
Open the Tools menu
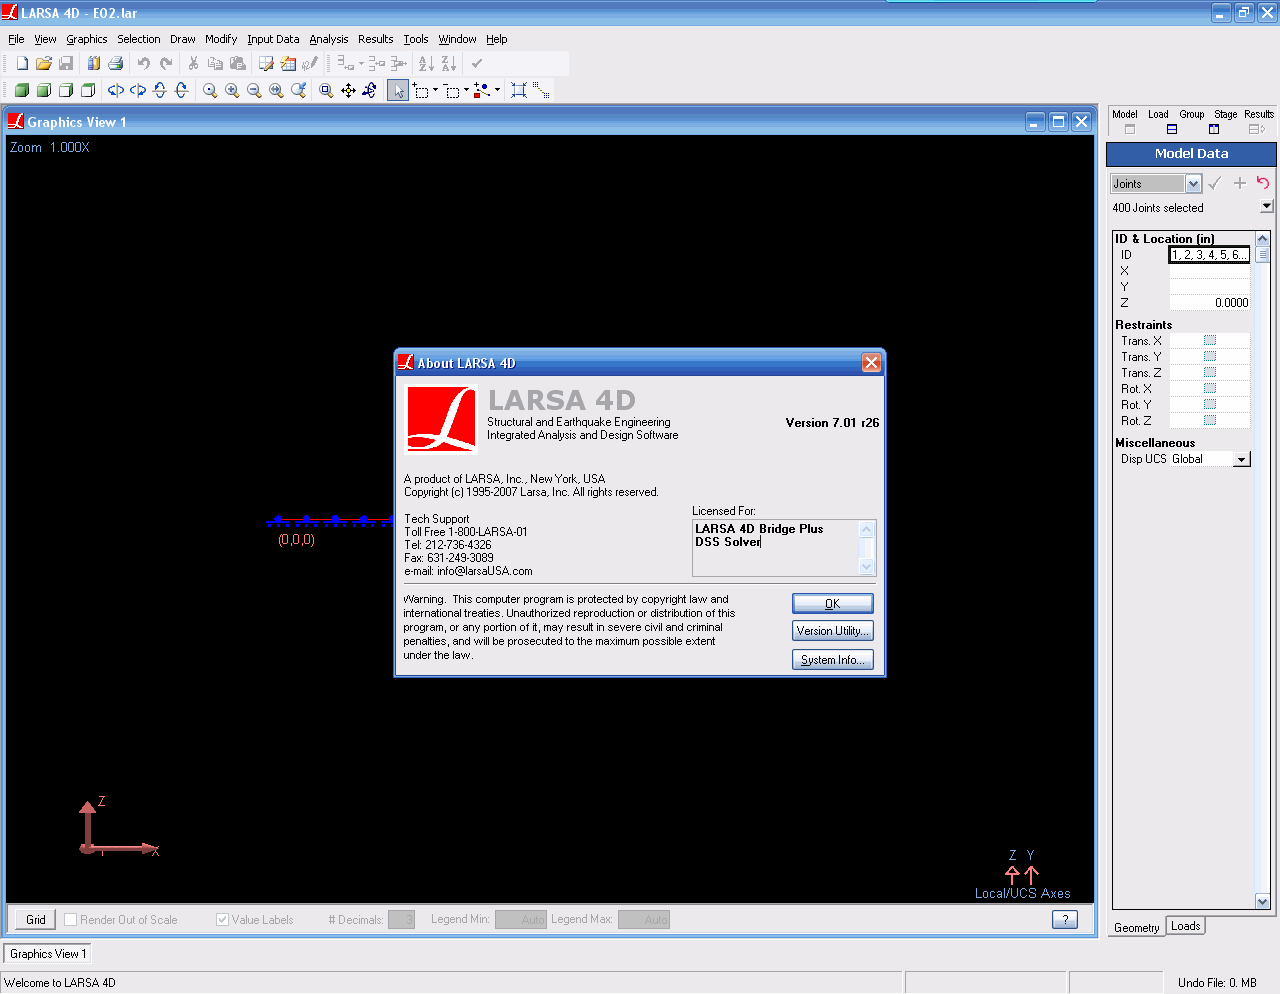point(416,39)
